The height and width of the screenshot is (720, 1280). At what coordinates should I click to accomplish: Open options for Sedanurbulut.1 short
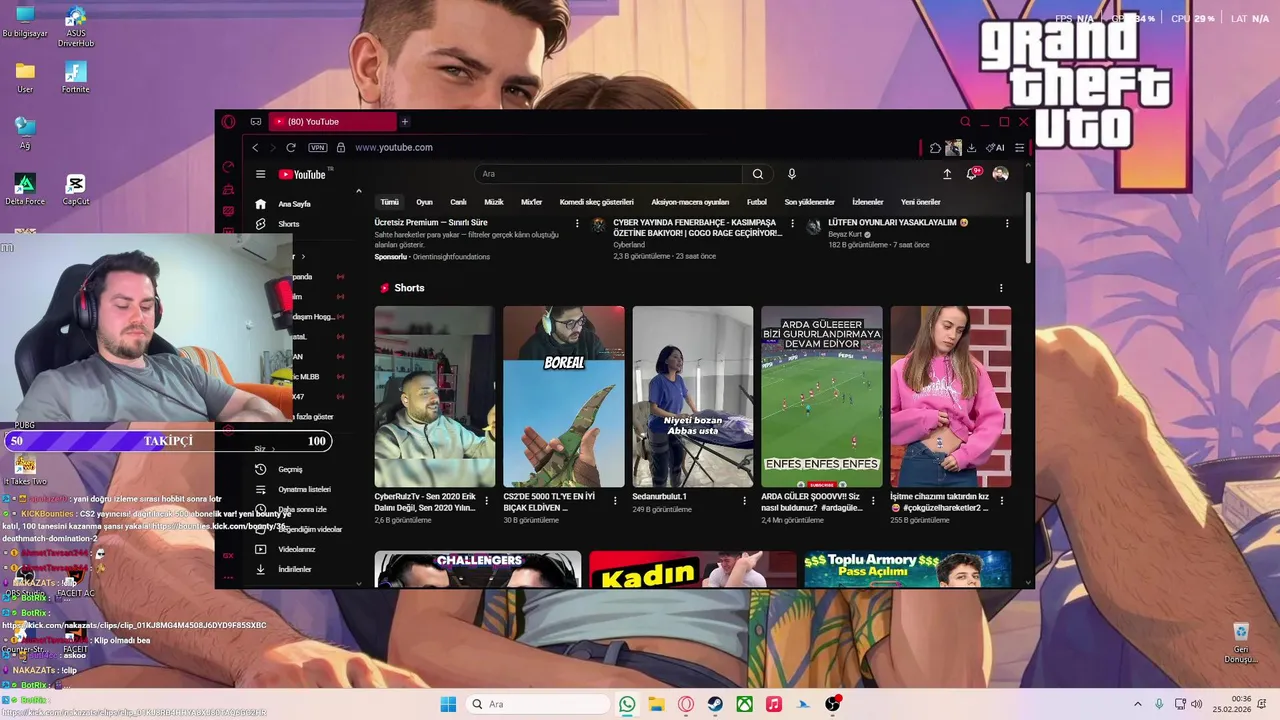pos(745,500)
